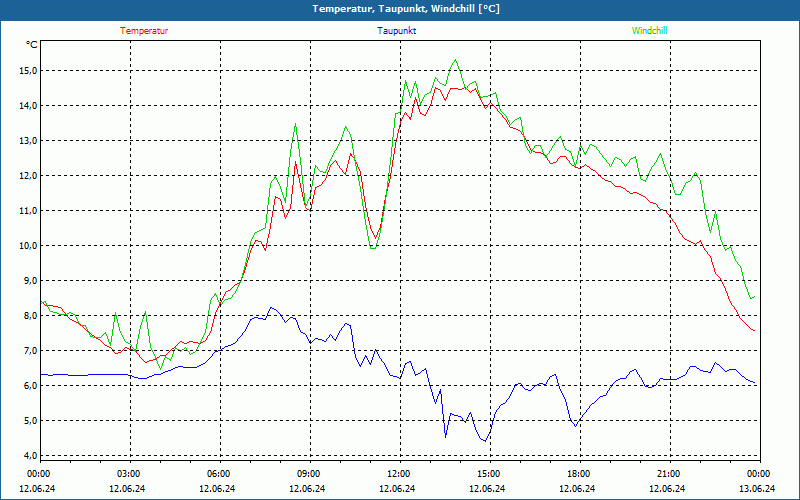Viewport: 800px width, 500px height.
Task: Click the '°C' unit label on the y-axis
Action: click(32, 45)
